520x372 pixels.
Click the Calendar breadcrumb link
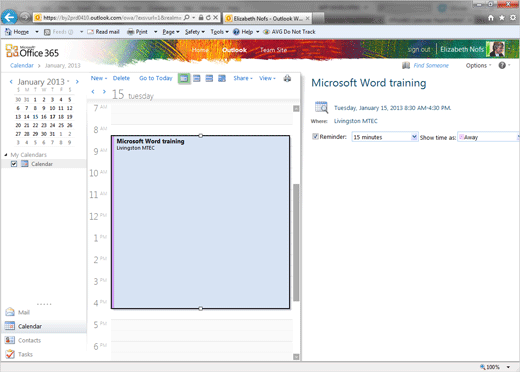point(22,65)
